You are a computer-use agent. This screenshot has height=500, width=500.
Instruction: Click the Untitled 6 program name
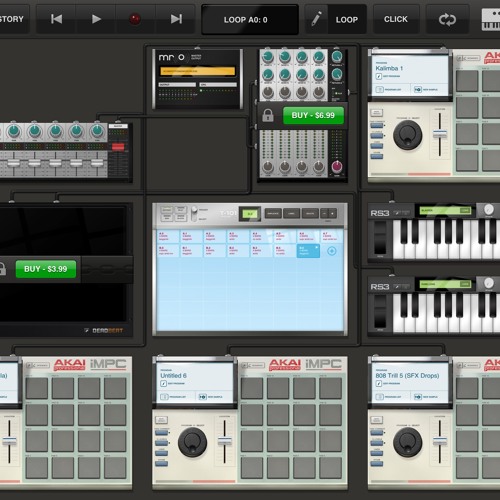coord(173,376)
